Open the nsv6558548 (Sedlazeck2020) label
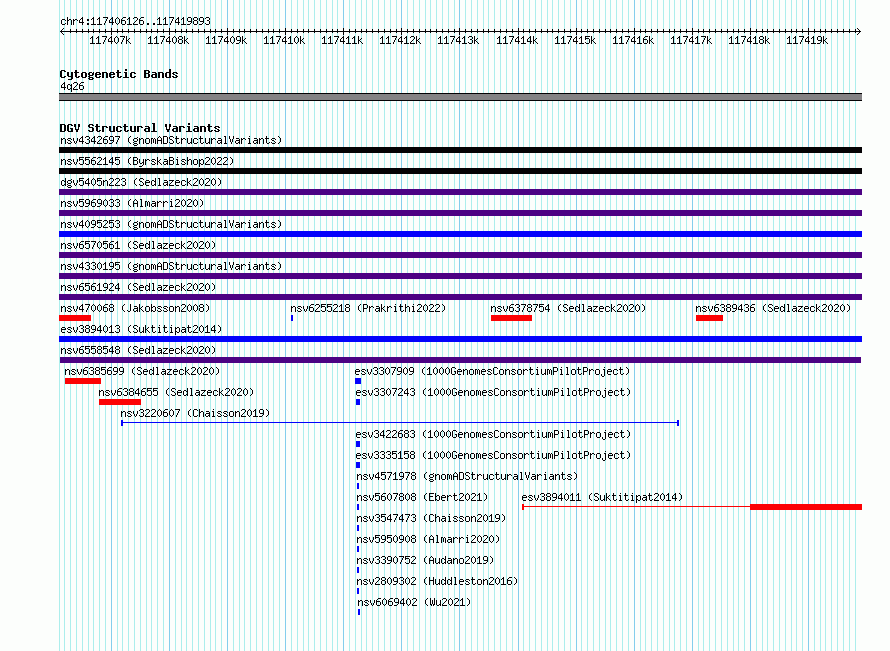 [x=138, y=350]
